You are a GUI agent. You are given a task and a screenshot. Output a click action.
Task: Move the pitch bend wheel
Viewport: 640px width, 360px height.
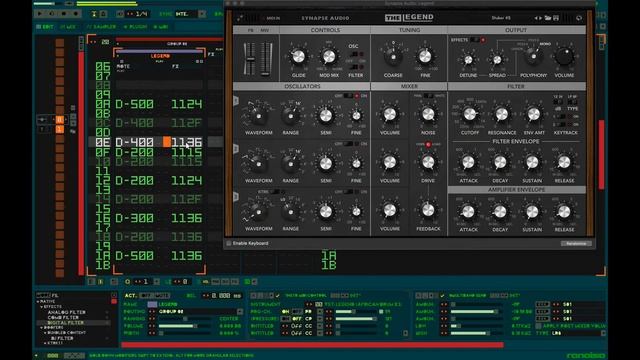tap(250, 58)
